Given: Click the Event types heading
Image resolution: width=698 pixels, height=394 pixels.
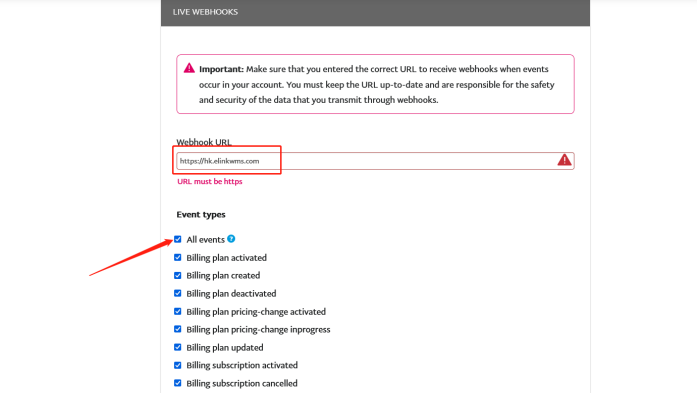Looking at the screenshot, I should coord(201,215).
